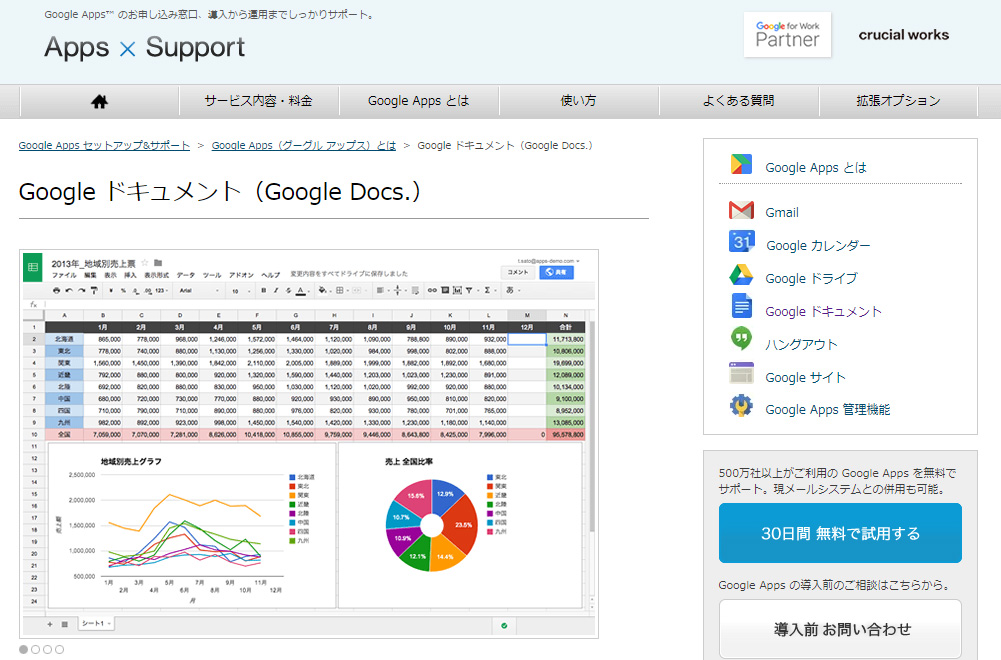The height and width of the screenshot is (660, 1001).
Task: Select the second carousel dot indicator
Action: pos(36,649)
